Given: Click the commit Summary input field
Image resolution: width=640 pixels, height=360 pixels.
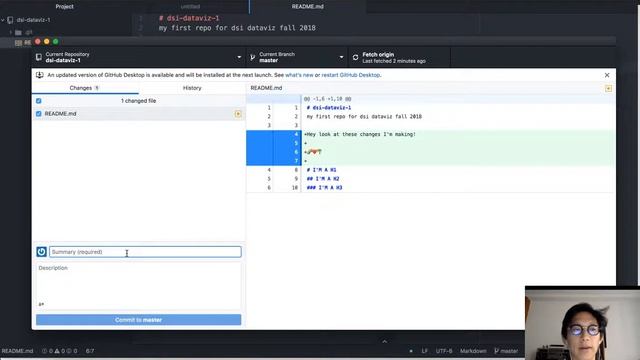Looking at the screenshot, I should 145,252.
